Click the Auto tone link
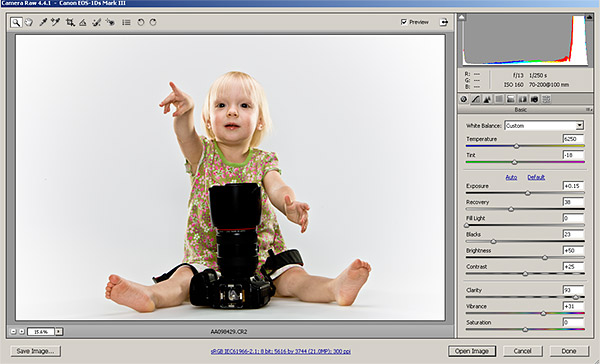600x364 pixels. coord(511,177)
